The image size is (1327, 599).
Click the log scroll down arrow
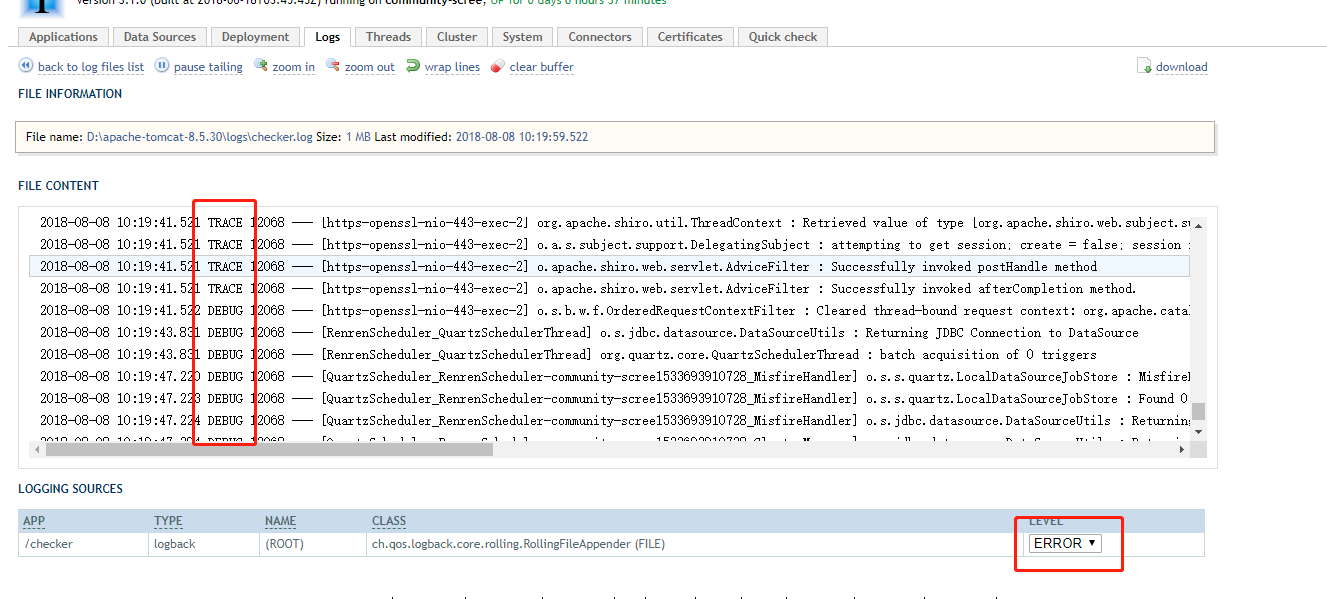pos(1198,431)
